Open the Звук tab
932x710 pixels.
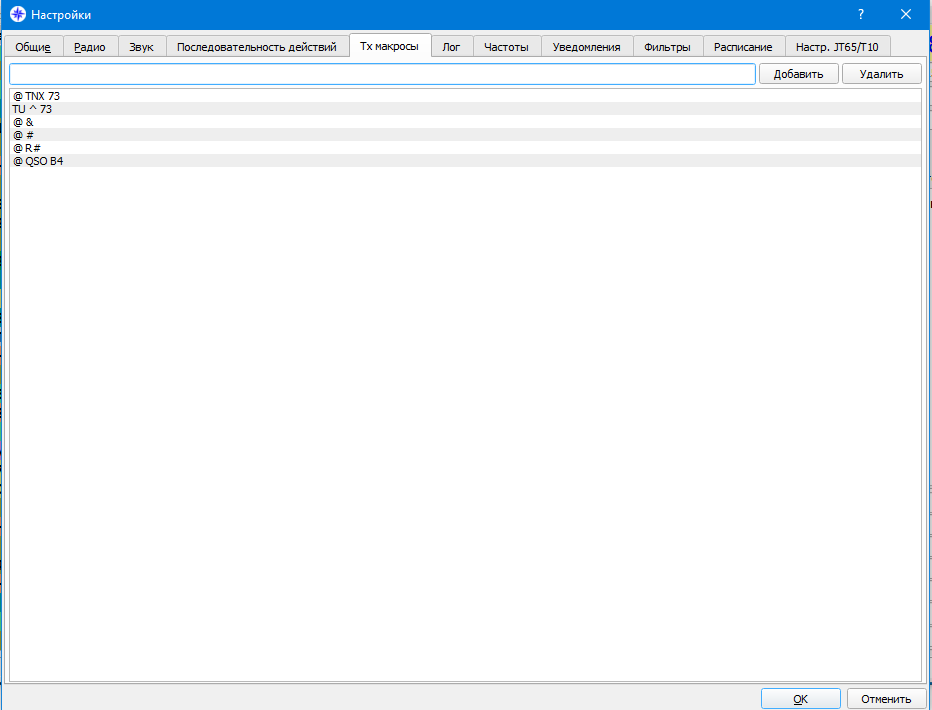pos(141,47)
